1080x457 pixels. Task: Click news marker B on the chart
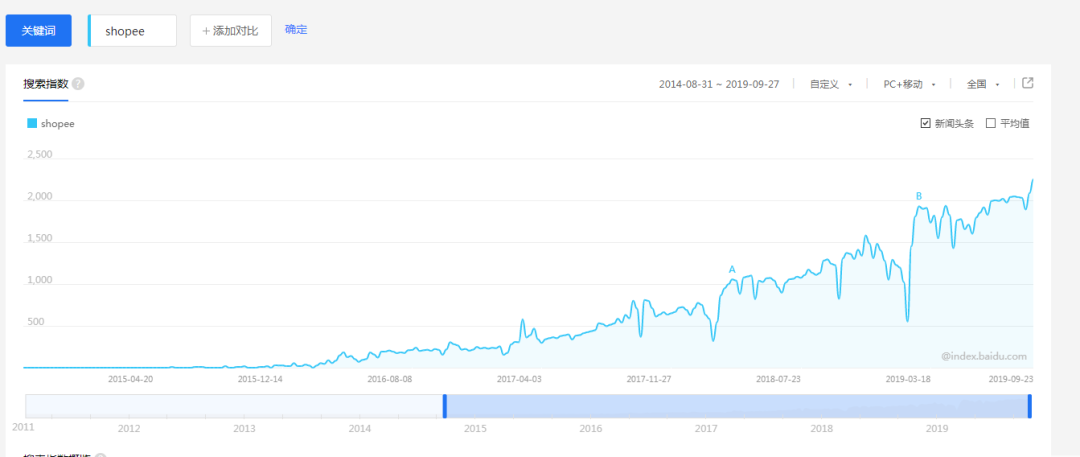919,196
